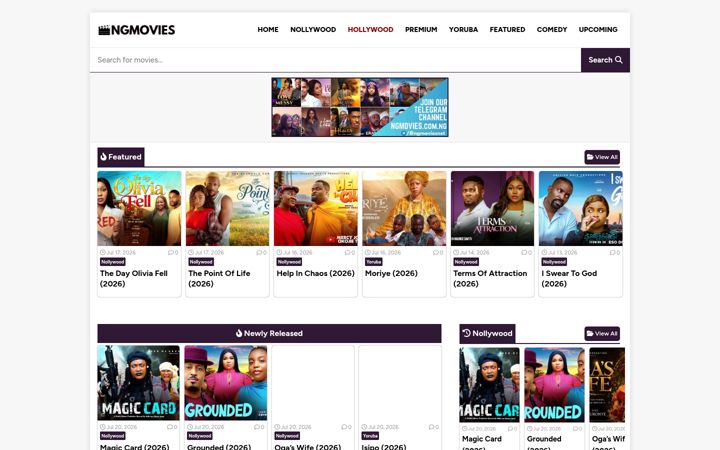This screenshot has width=720, height=450.
Task: Go to the Featured menu item
Action: click(x=507, y=29)
